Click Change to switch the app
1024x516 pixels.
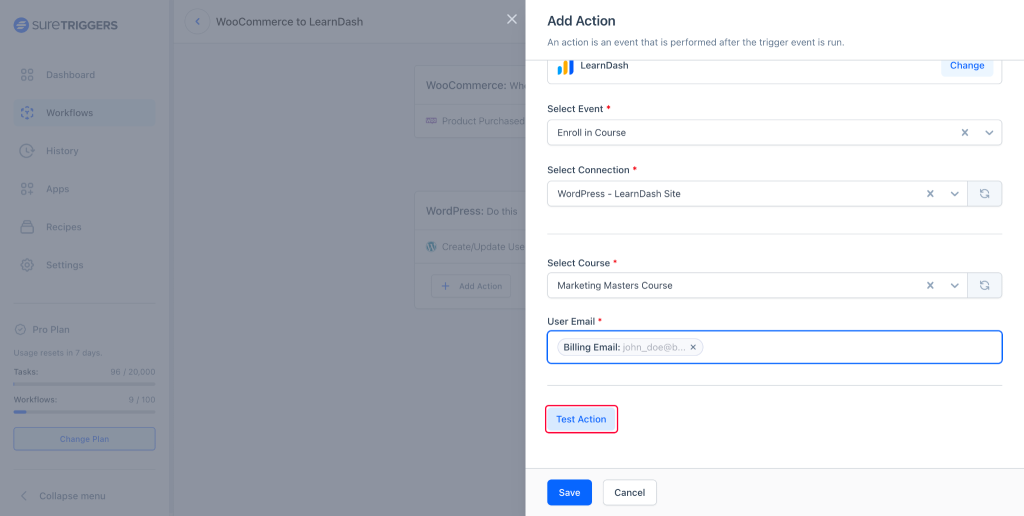[967, 66]
